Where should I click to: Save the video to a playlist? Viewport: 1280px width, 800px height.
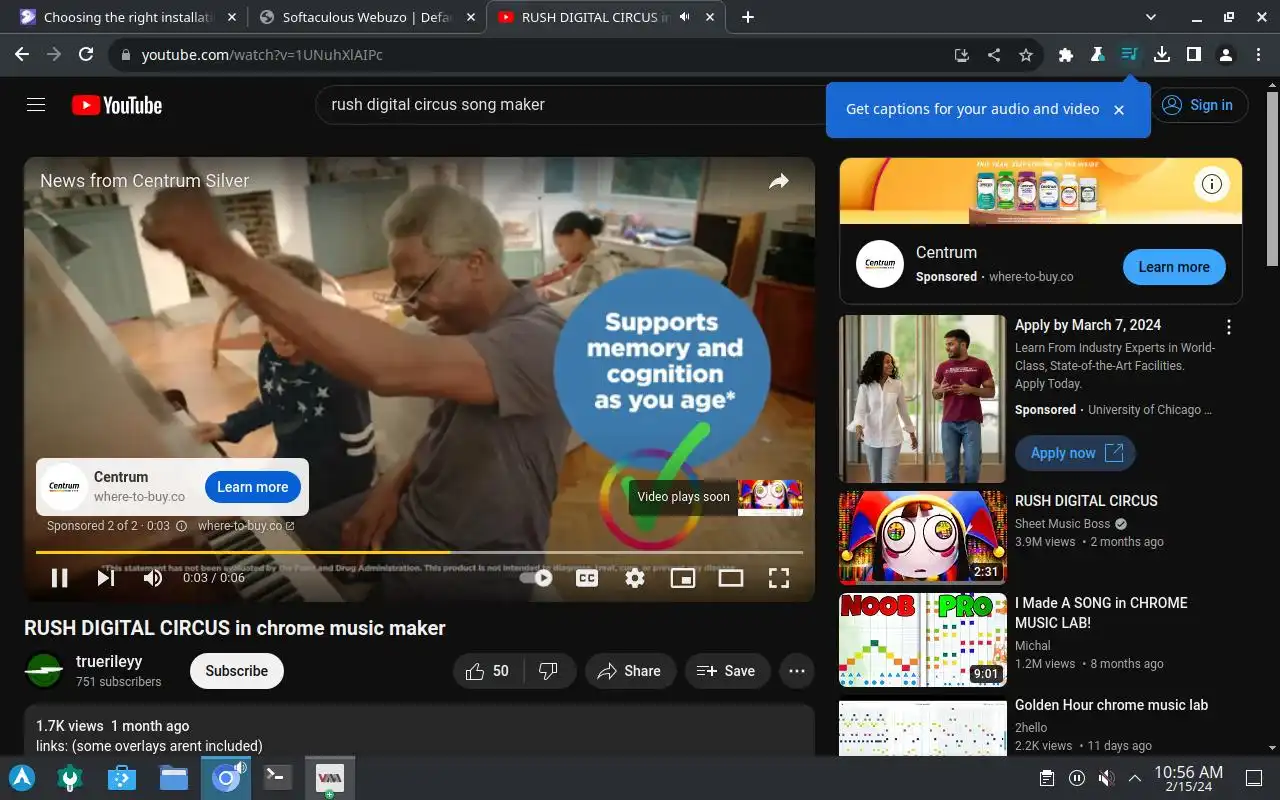[726, 671]
